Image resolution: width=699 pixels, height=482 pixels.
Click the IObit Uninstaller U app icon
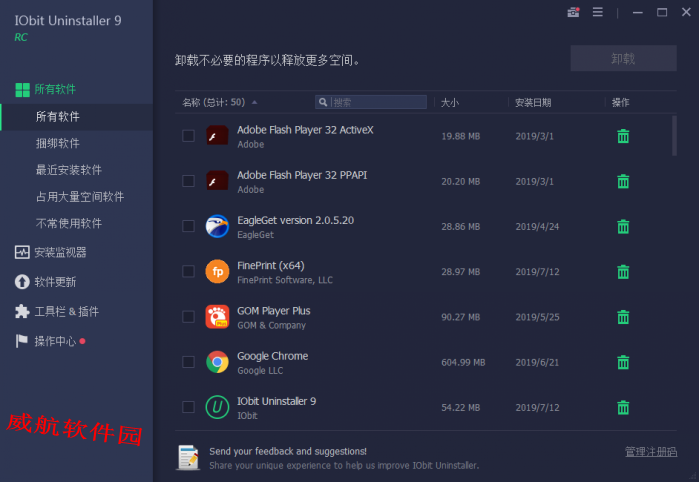pyautogui.click(x=217, y=407)
